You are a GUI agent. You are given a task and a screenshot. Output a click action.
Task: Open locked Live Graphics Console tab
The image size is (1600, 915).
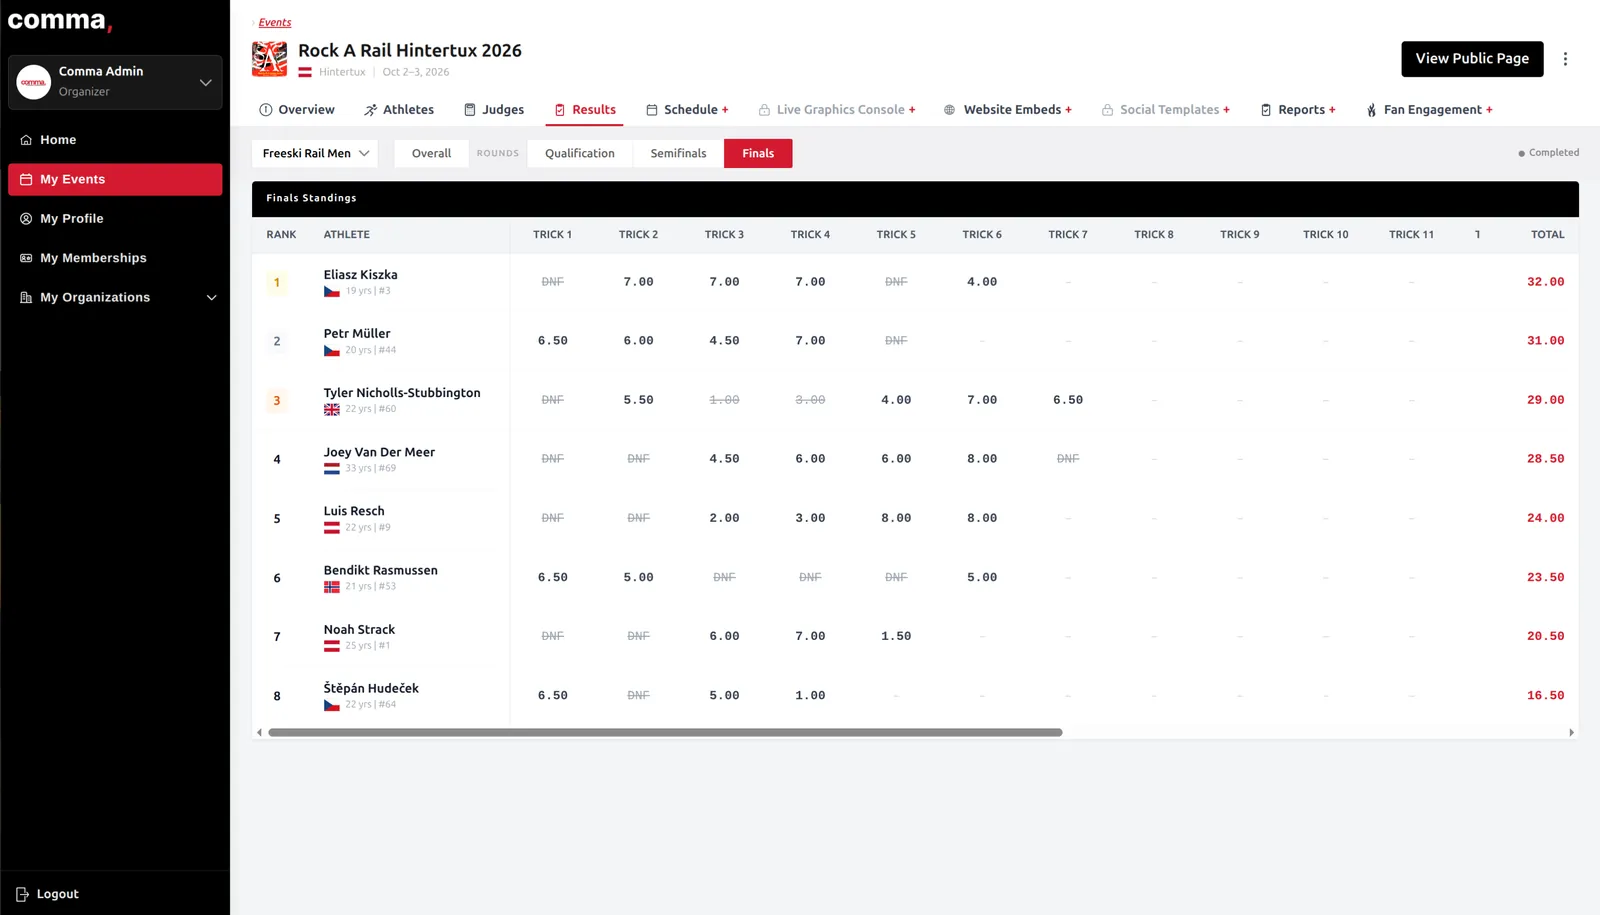pos(837,110)
